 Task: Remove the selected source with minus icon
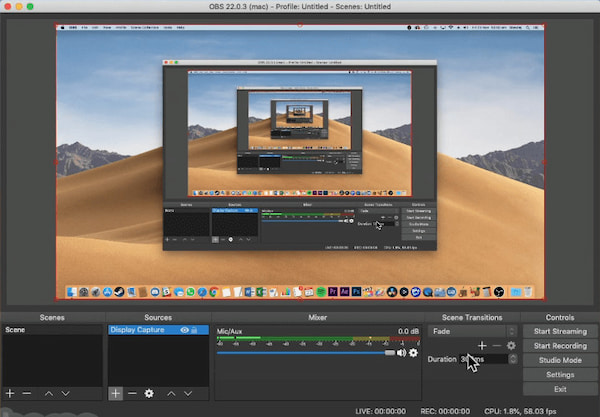[x=132, y=394]
